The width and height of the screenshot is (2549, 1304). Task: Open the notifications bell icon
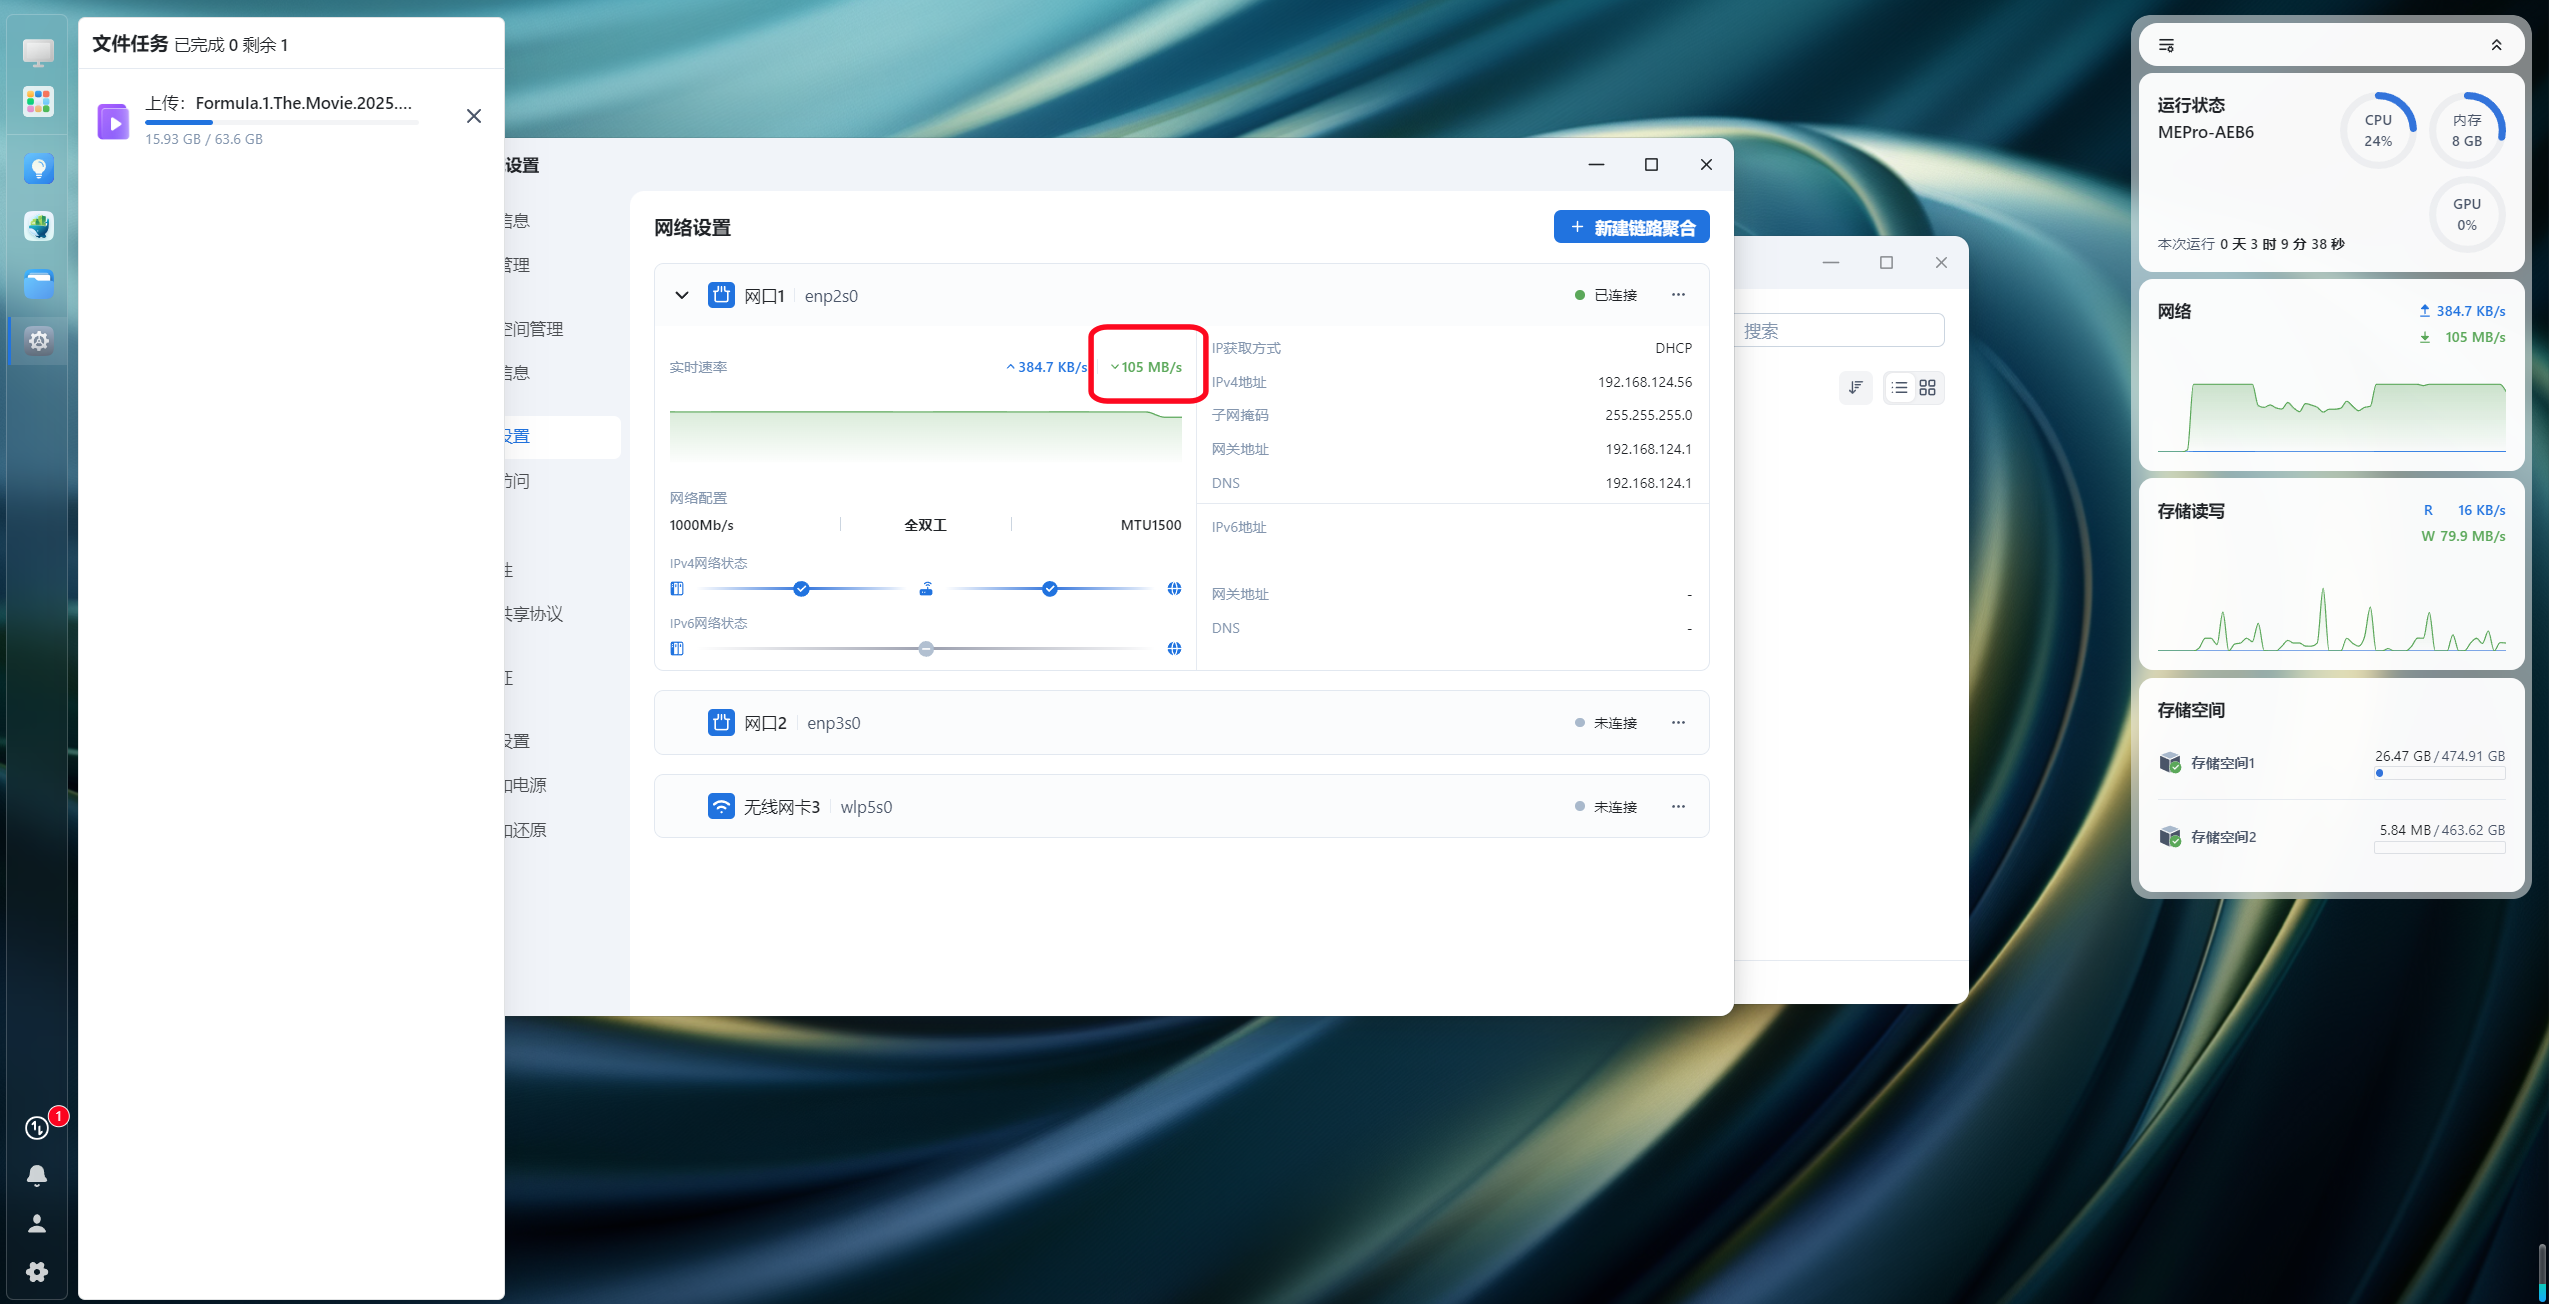(38, 1175)
